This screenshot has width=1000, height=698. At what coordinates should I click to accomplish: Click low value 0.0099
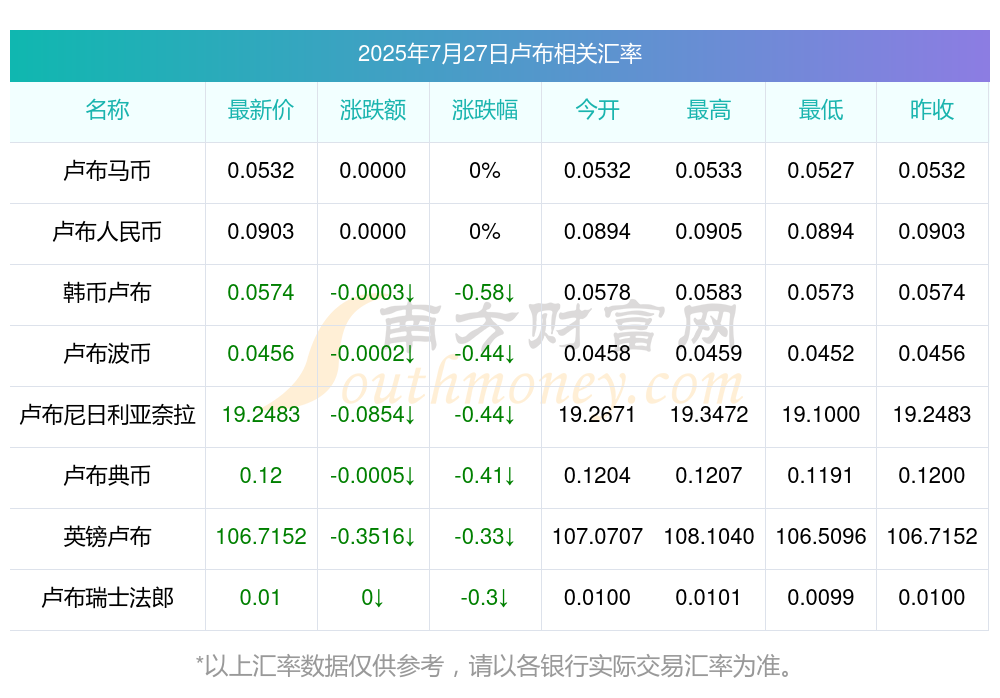click(x=821, y=598)
